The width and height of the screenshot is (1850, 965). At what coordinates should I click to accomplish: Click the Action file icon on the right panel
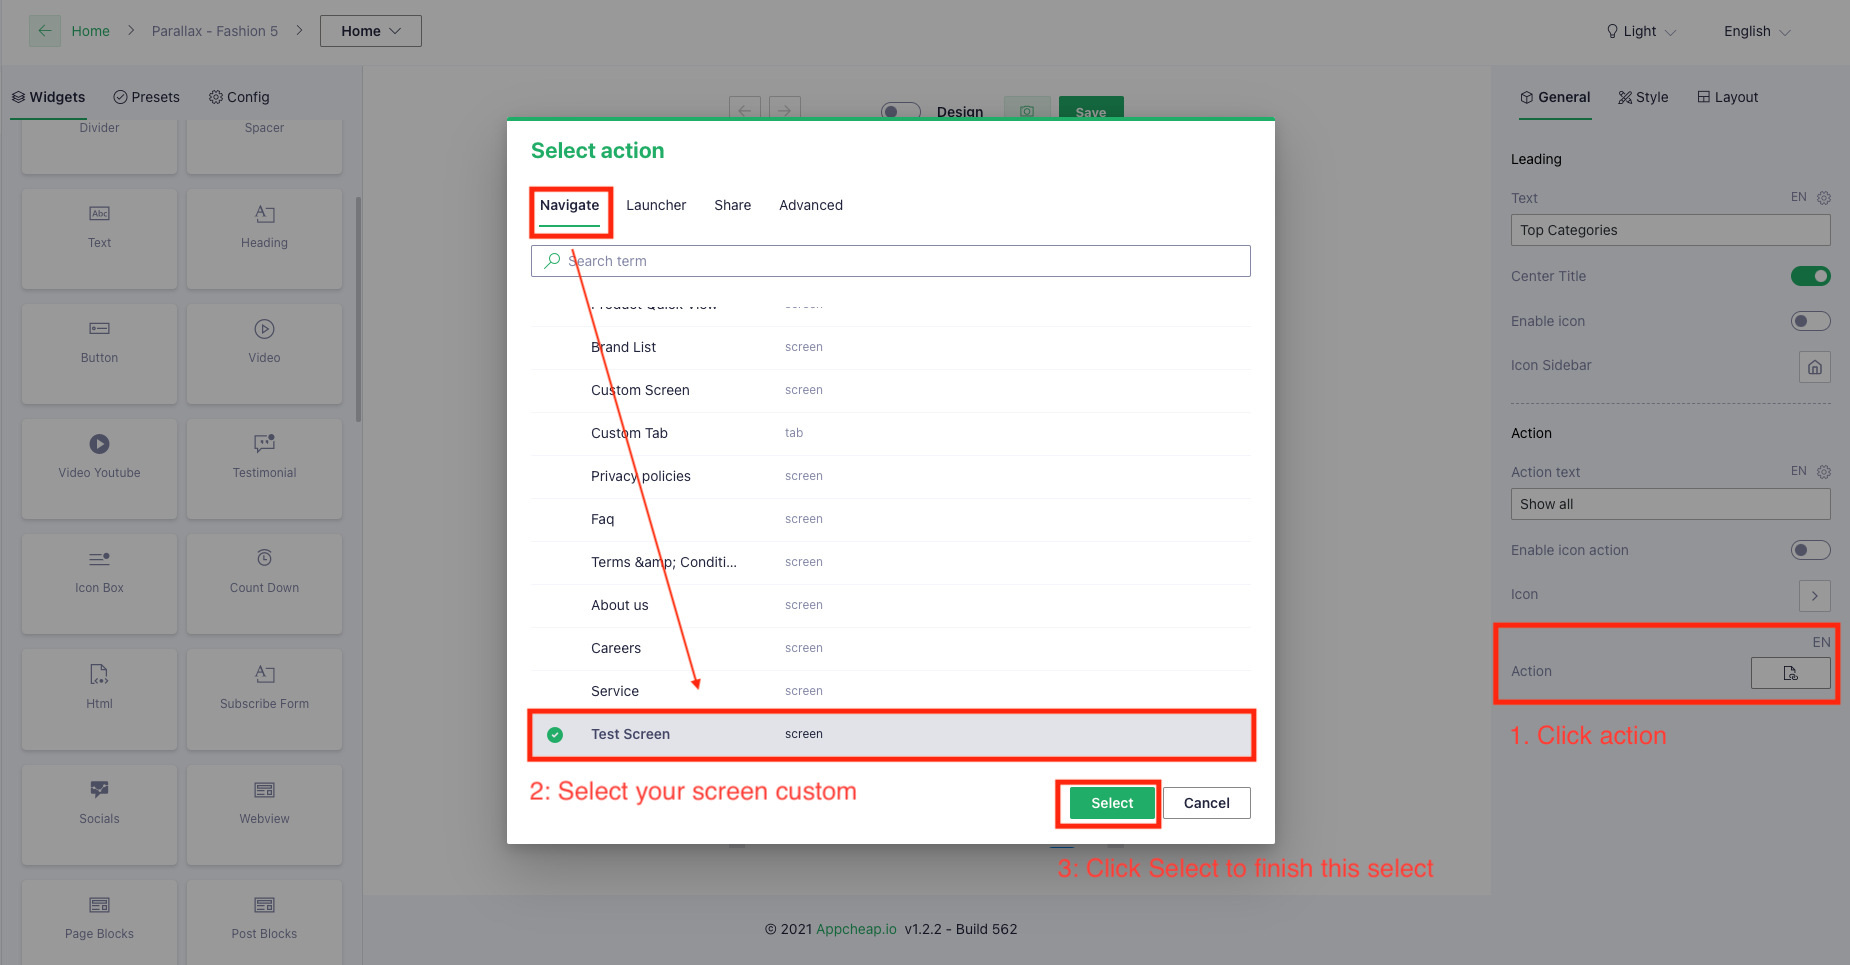tap(1790, 672)
